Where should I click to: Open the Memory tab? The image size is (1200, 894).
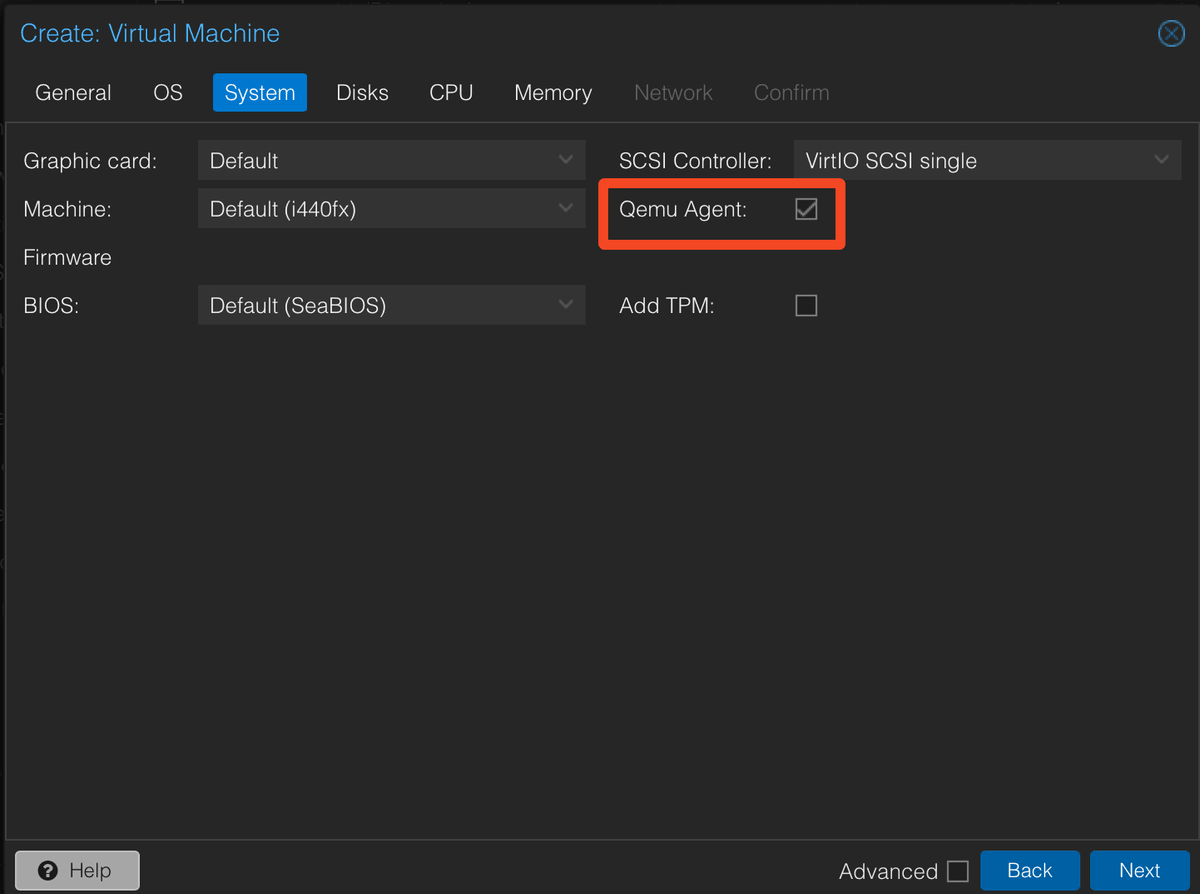tap(553, 93)
